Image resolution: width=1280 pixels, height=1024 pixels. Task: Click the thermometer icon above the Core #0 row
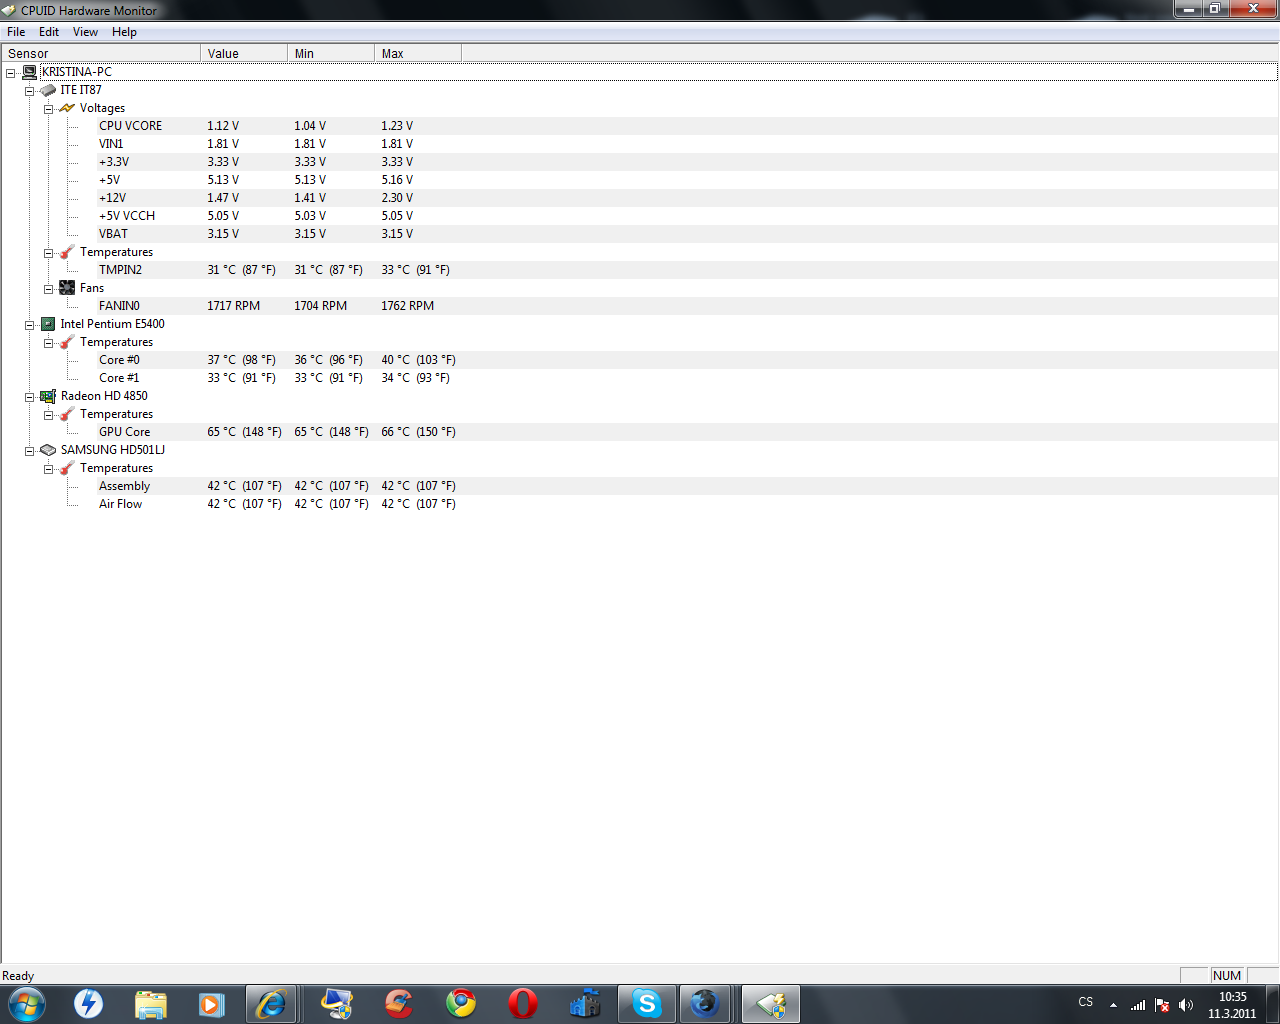[x=67, y=342]
